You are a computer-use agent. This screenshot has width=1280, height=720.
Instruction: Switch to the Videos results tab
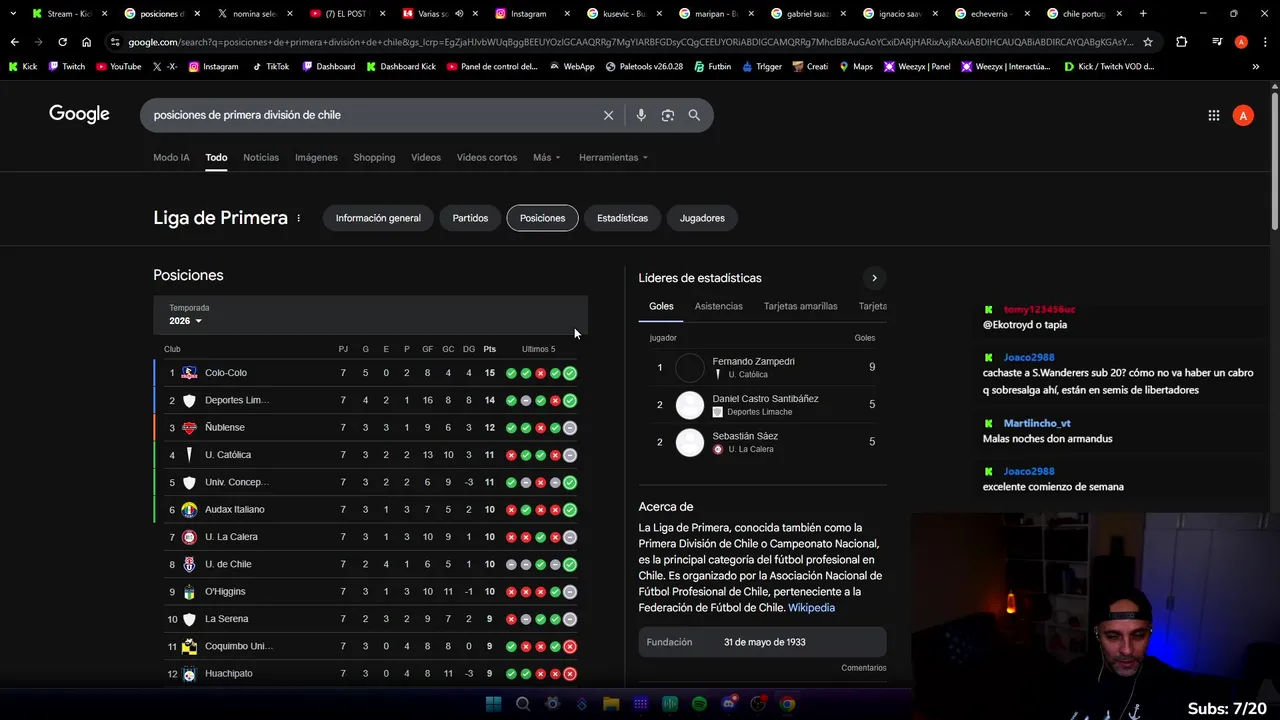[426, 157]
